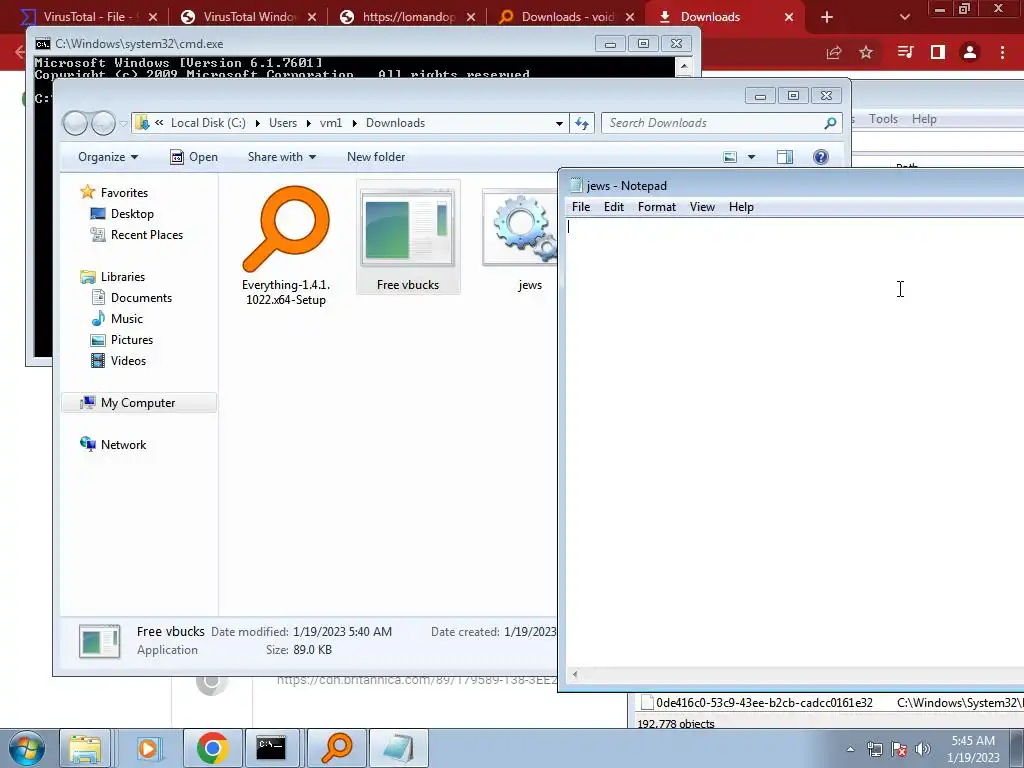This screenshot has width=1024, height=768.
Task: Click the Explorer Back navigation button
Action: (75, 123)
